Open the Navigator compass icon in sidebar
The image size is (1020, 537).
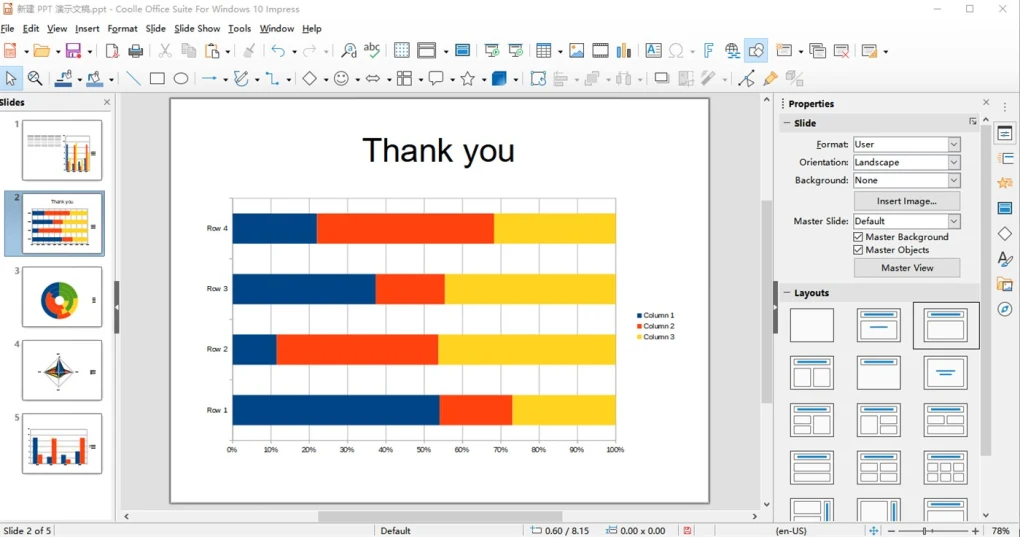tap(1005, 309)
